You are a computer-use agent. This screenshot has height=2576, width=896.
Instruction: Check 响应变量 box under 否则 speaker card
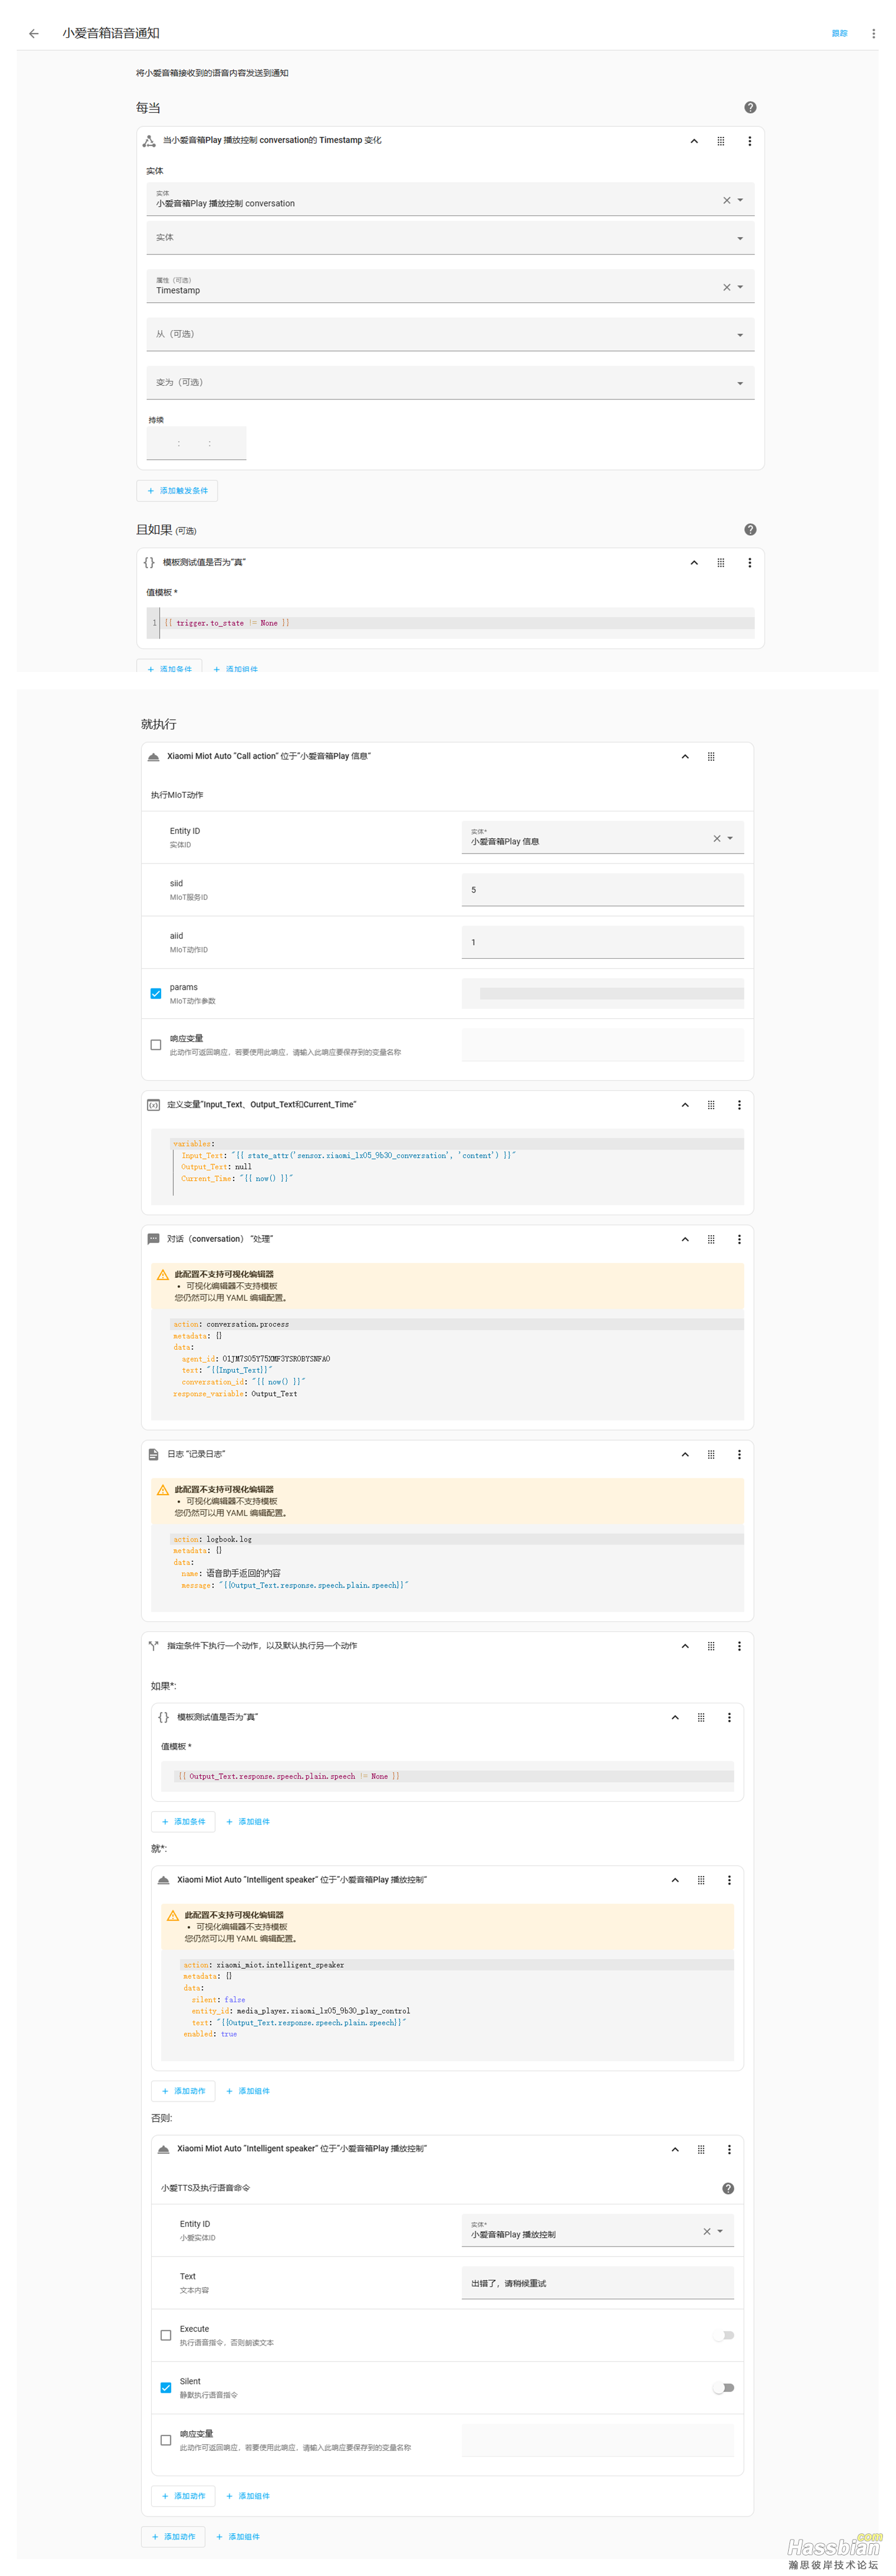(x=165, y=2440)
